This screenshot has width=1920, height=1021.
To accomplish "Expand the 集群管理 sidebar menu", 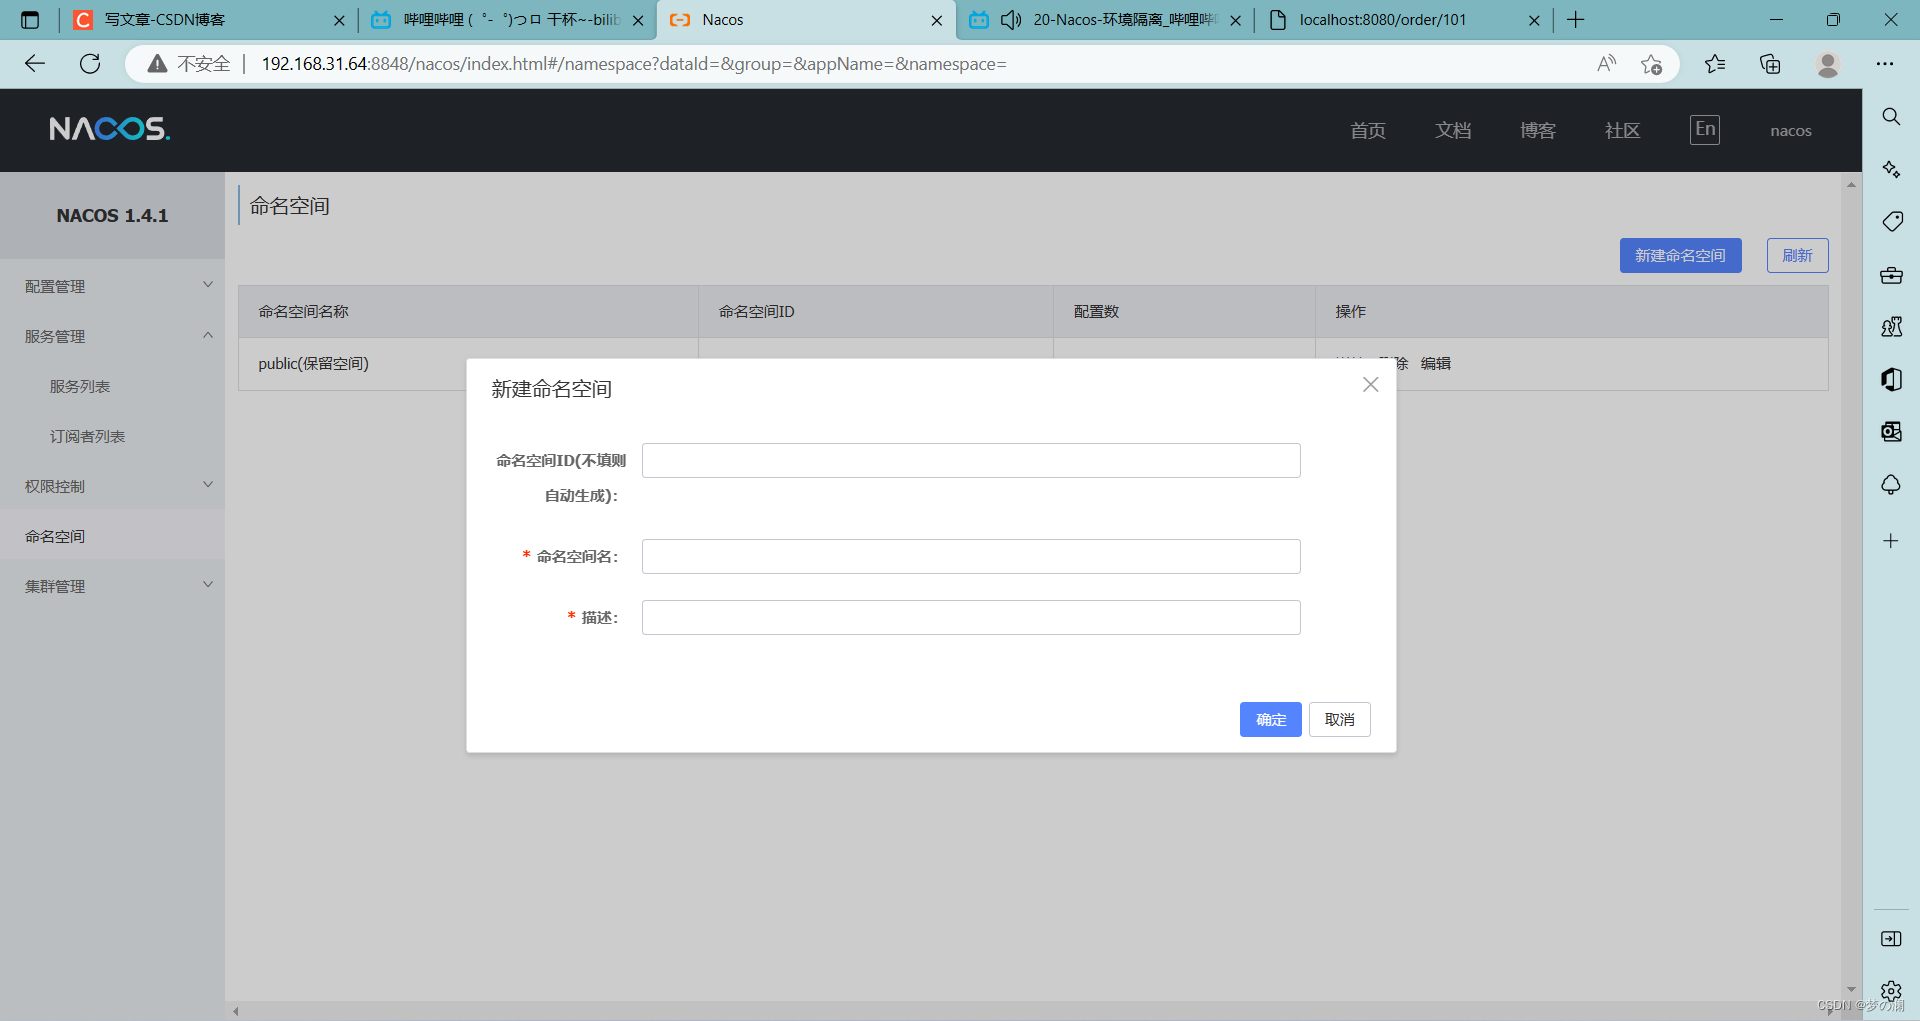I will [x=112, y=586].
